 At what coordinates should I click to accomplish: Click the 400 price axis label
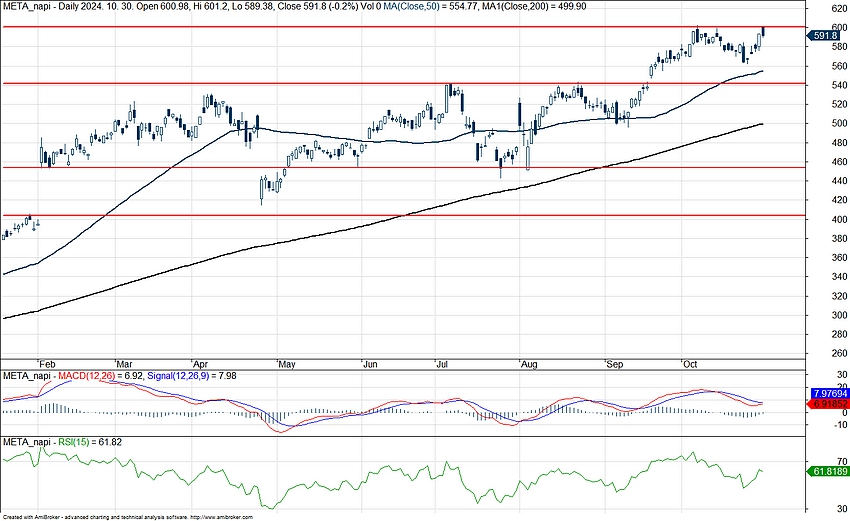click(839, 220)
